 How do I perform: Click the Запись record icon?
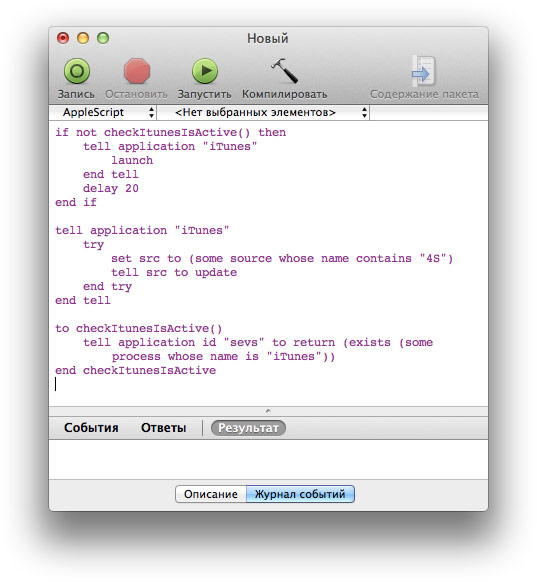(77, 71)
